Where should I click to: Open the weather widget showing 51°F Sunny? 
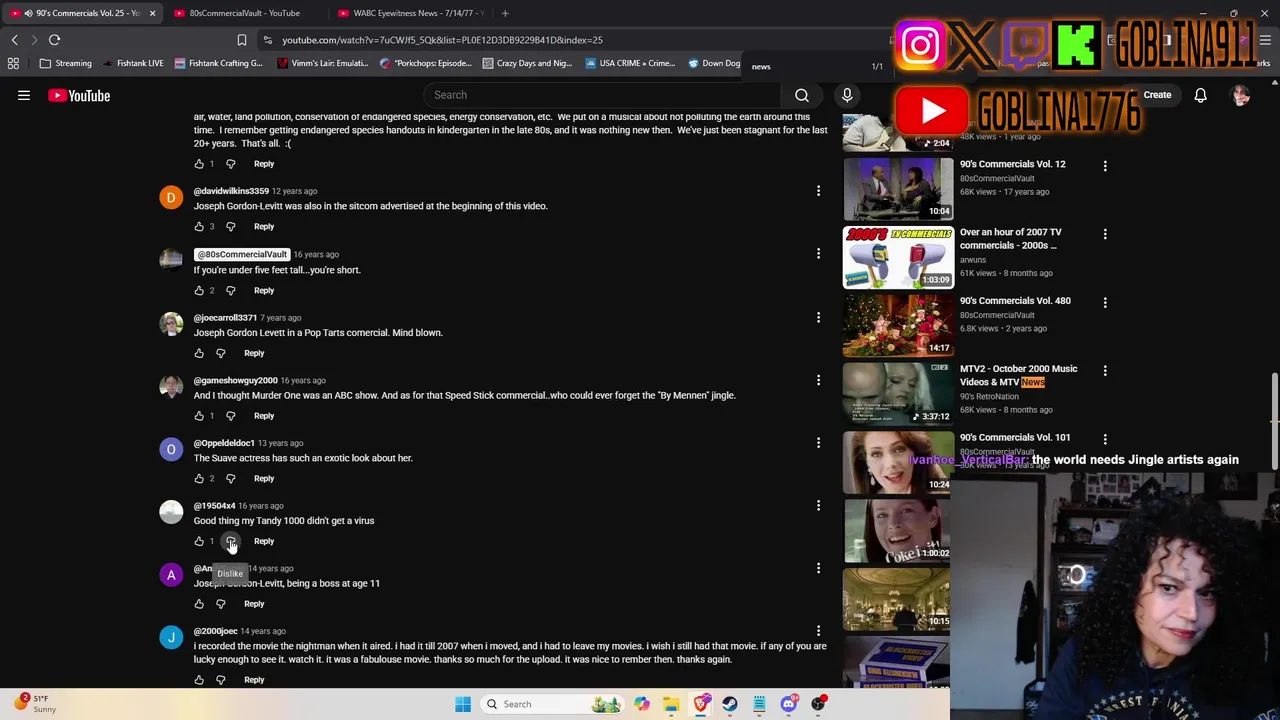pos(35,704)
